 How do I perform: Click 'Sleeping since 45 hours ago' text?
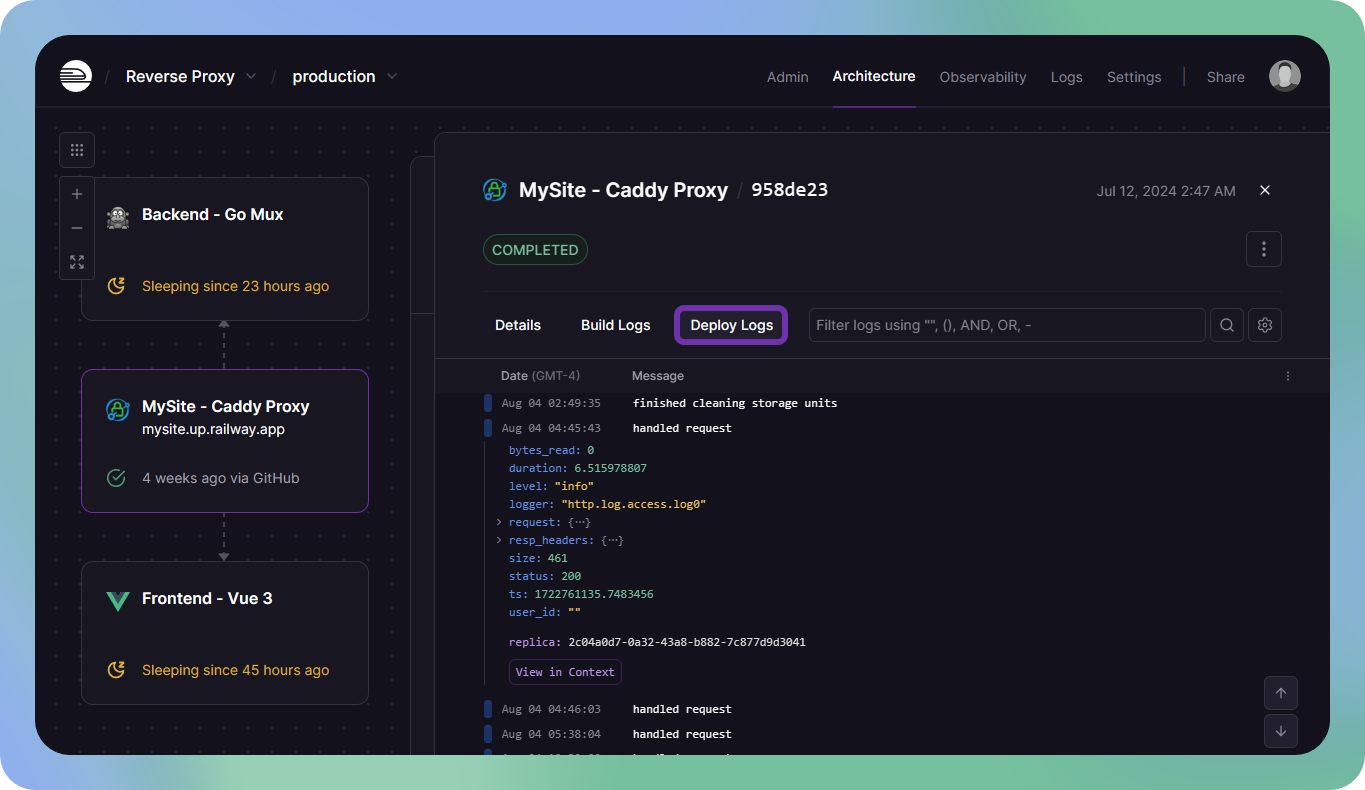tap(235, 670)
